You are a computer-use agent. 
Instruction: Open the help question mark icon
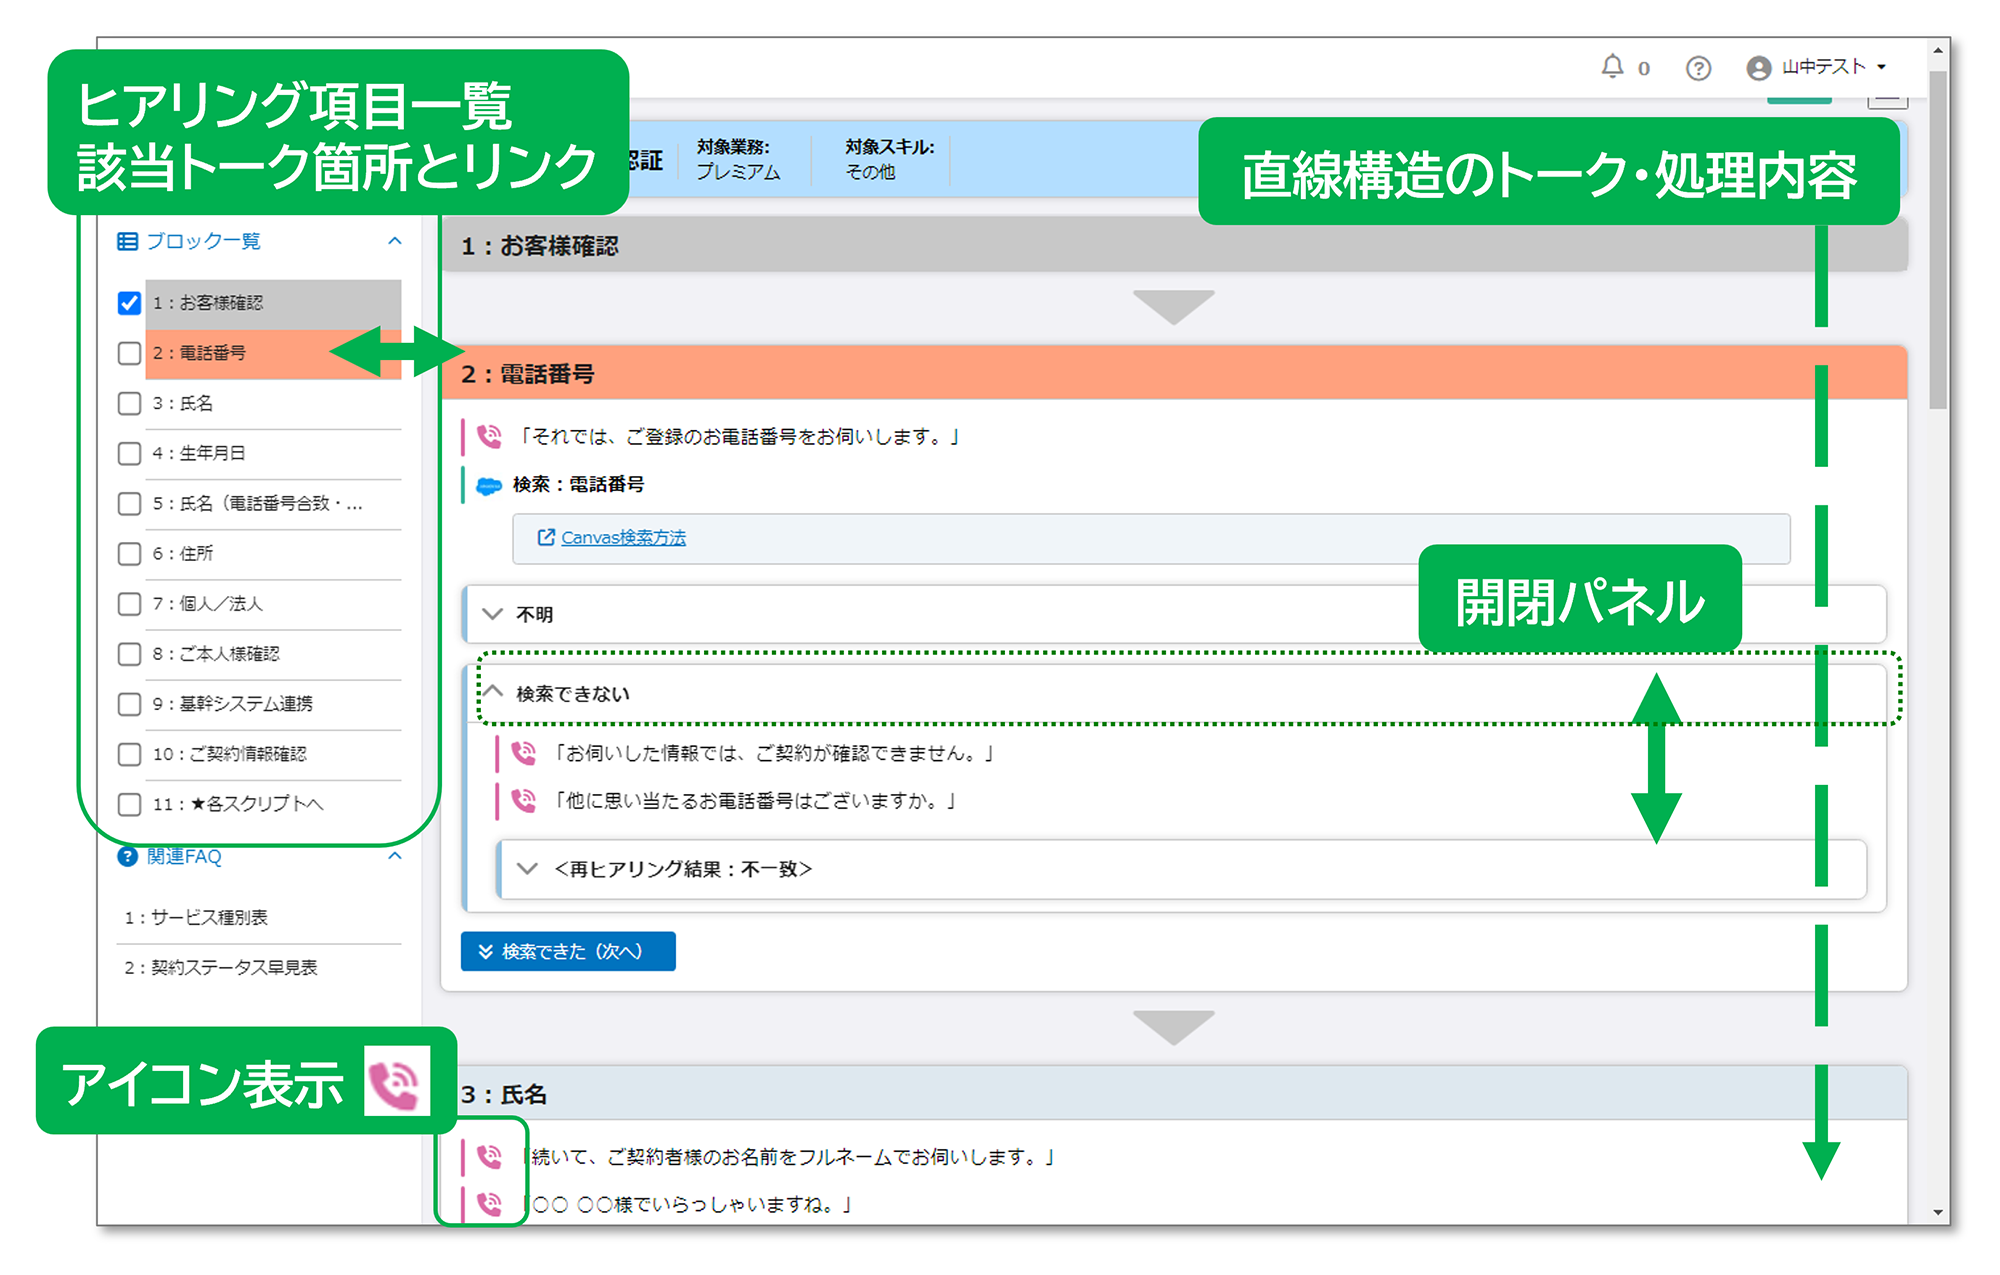[1698, 68]
